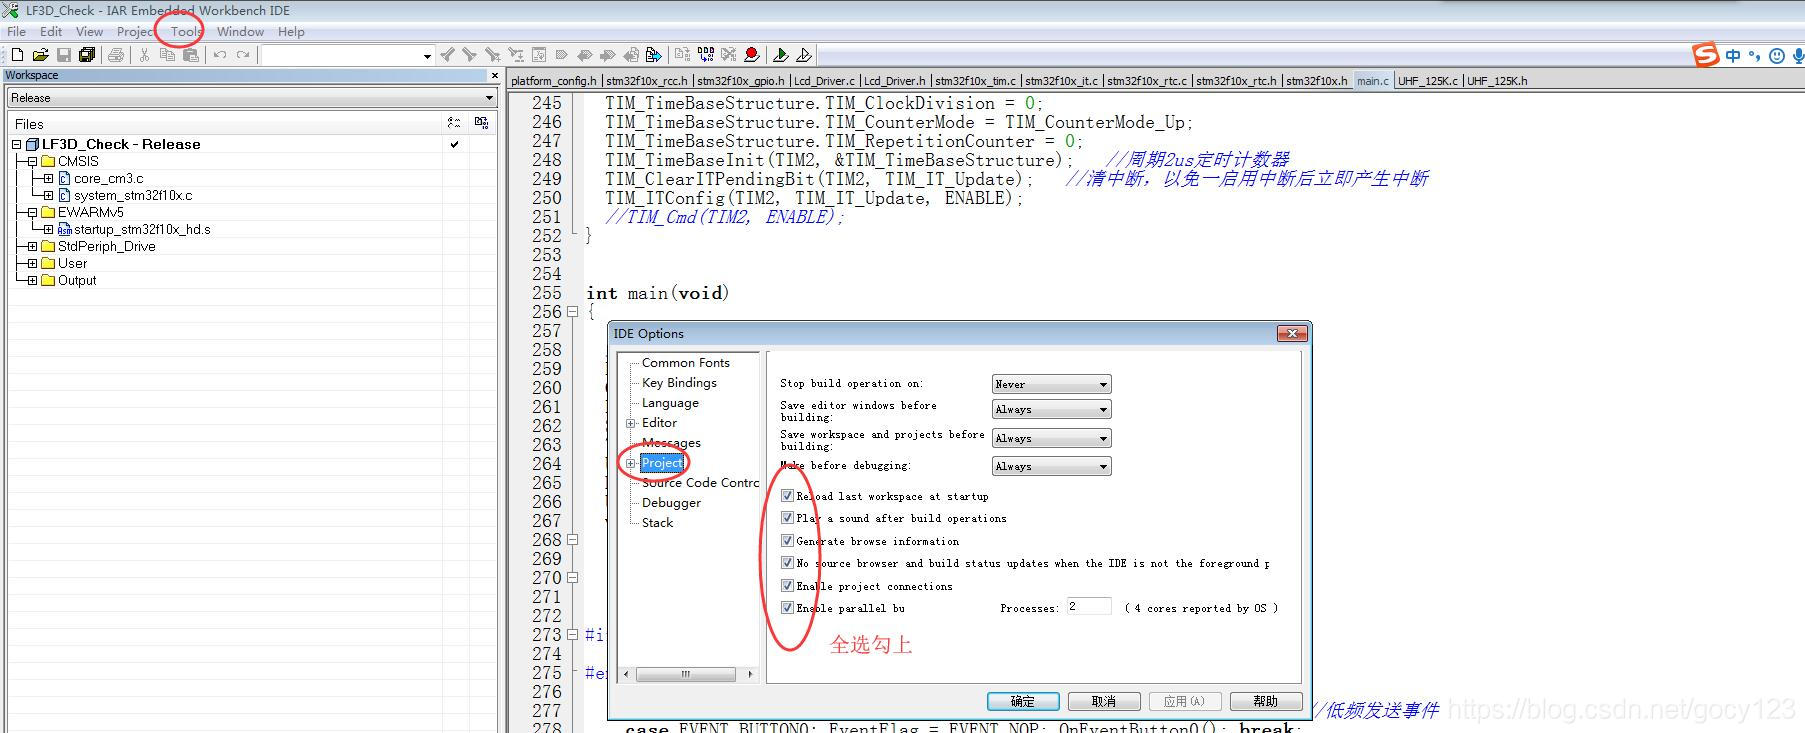Click the 帮助 Help button
The height and width of the screenshot is (733, 1805).
tap(1266, 701)
